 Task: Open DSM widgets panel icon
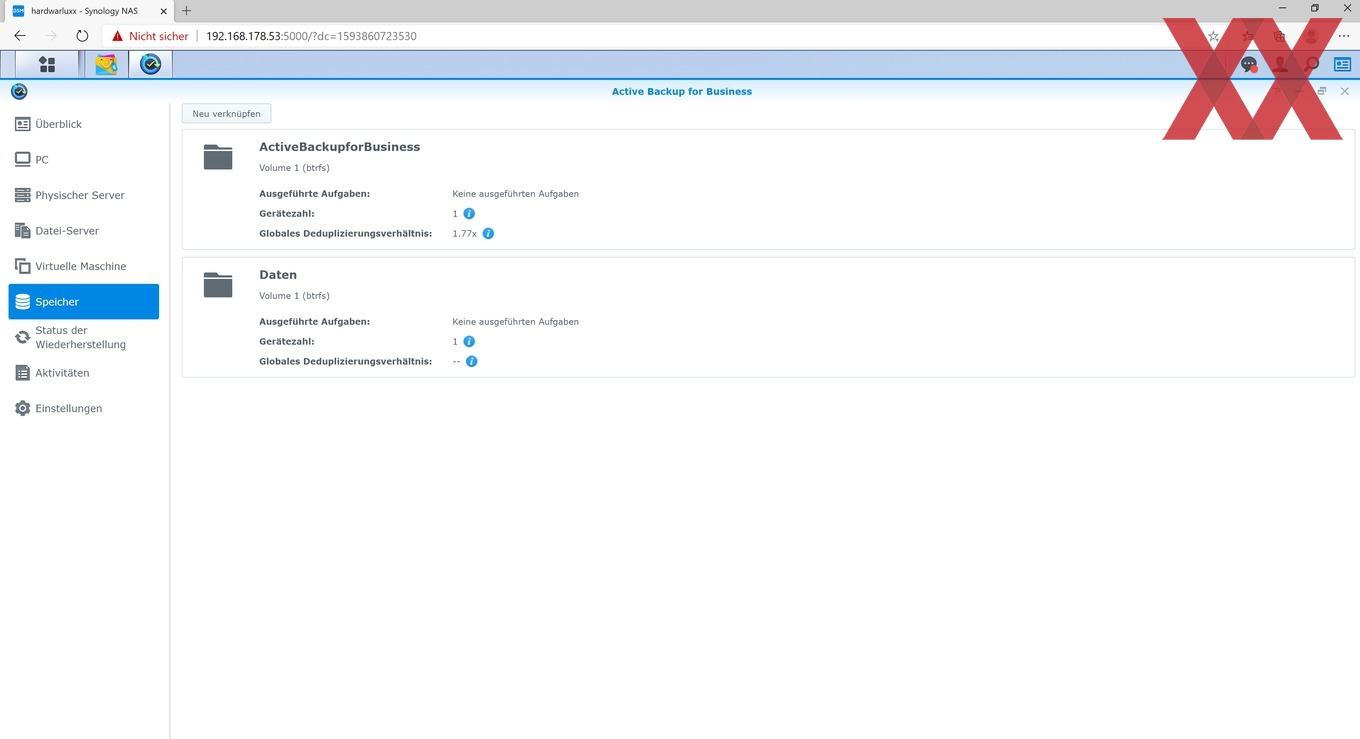pyautogui.click(x=1342, y=65)
